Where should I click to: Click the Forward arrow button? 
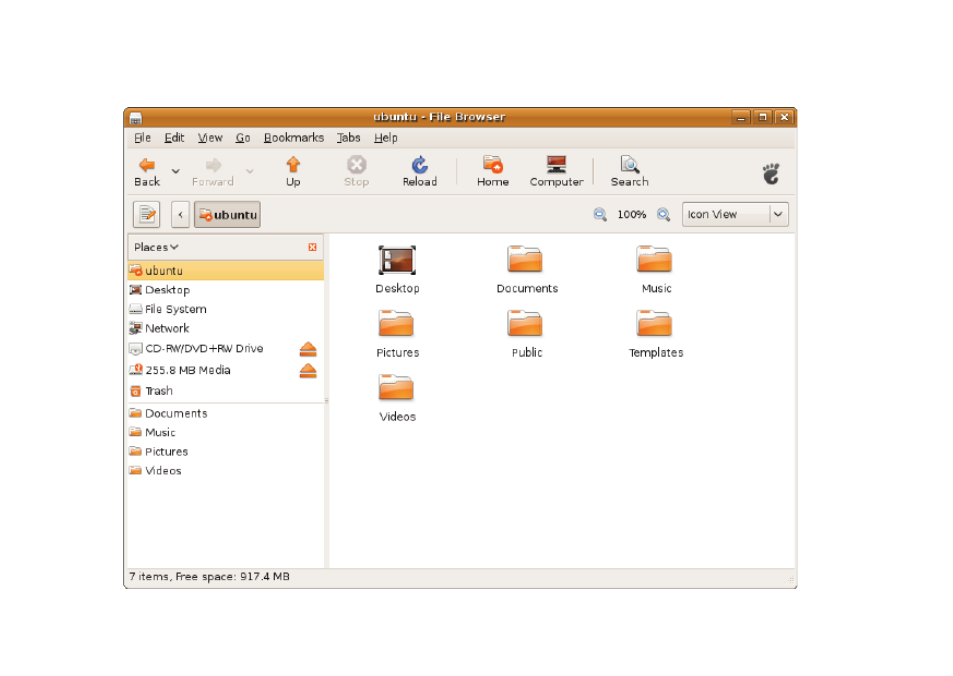(x=213, y=172)
